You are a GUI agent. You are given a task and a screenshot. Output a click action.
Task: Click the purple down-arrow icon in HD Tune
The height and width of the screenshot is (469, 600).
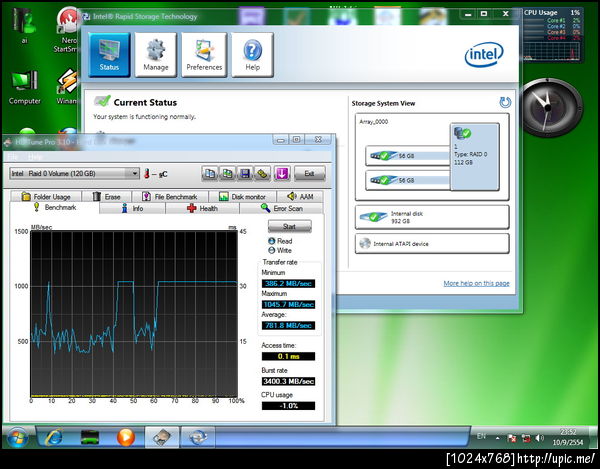[x=282, y=174]
